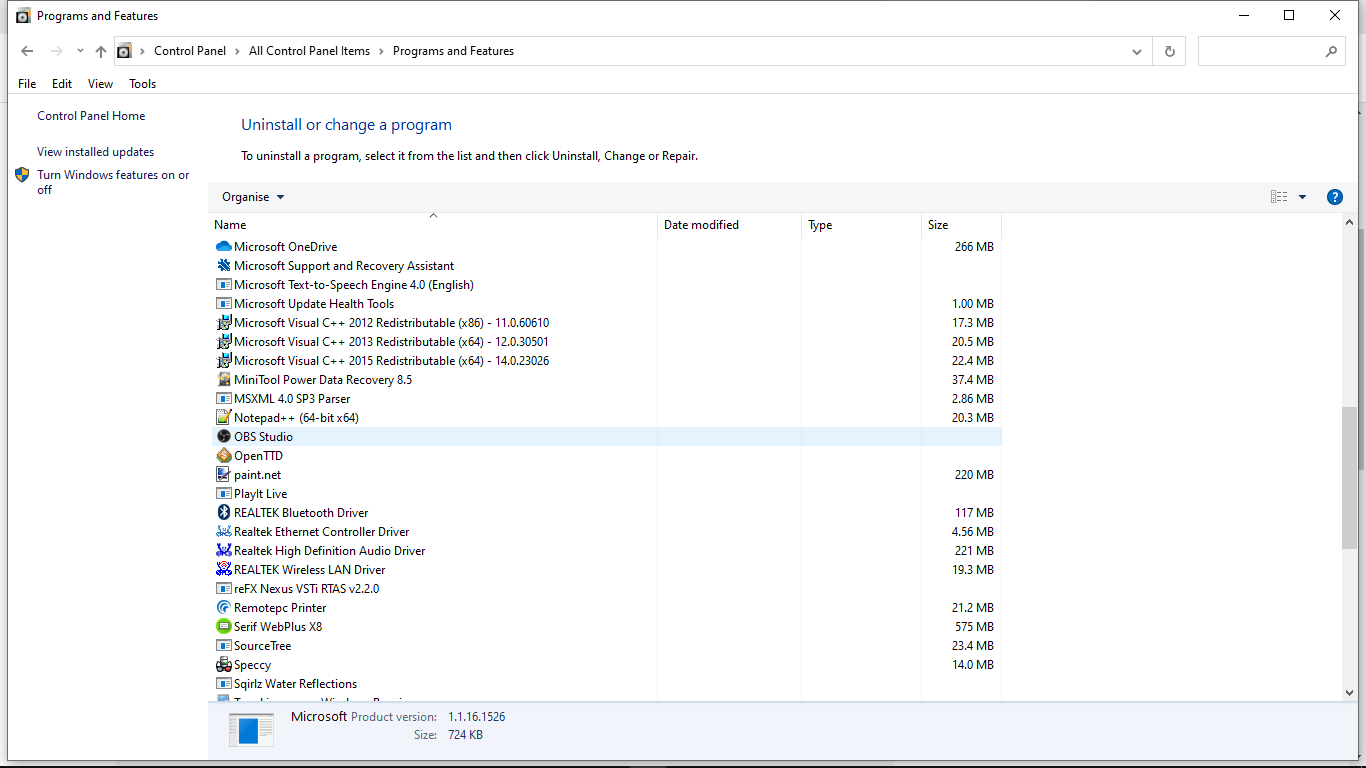
Task: Click the 266 MB size value
Action: click(974, 247)
